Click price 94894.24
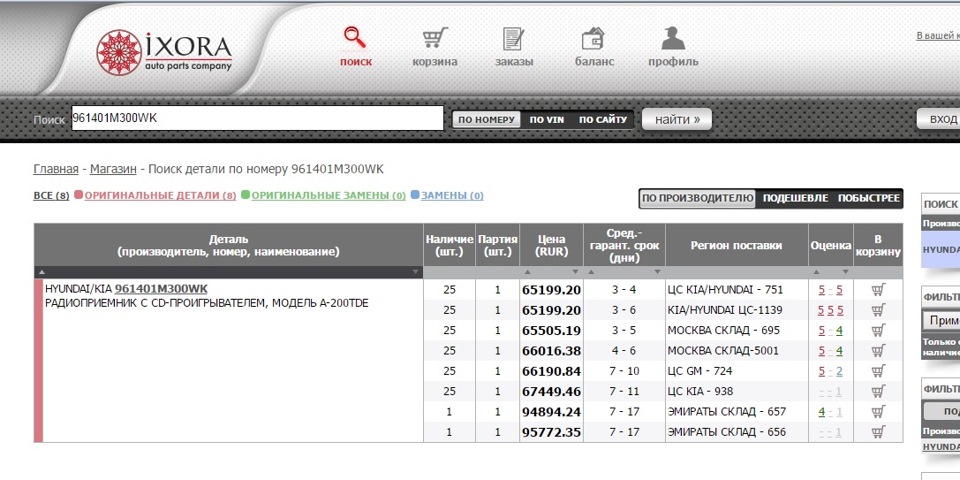The image size is (960, 480). (x=551, y=411)
